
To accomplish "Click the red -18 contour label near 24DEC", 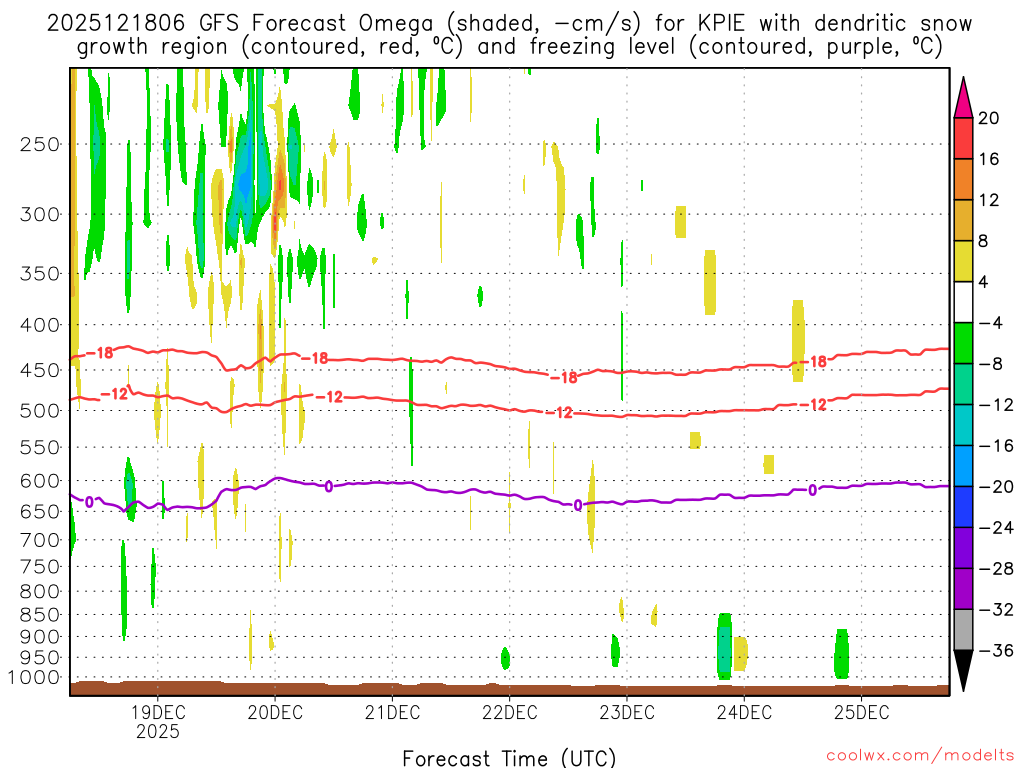I will [x=814, y=361].
